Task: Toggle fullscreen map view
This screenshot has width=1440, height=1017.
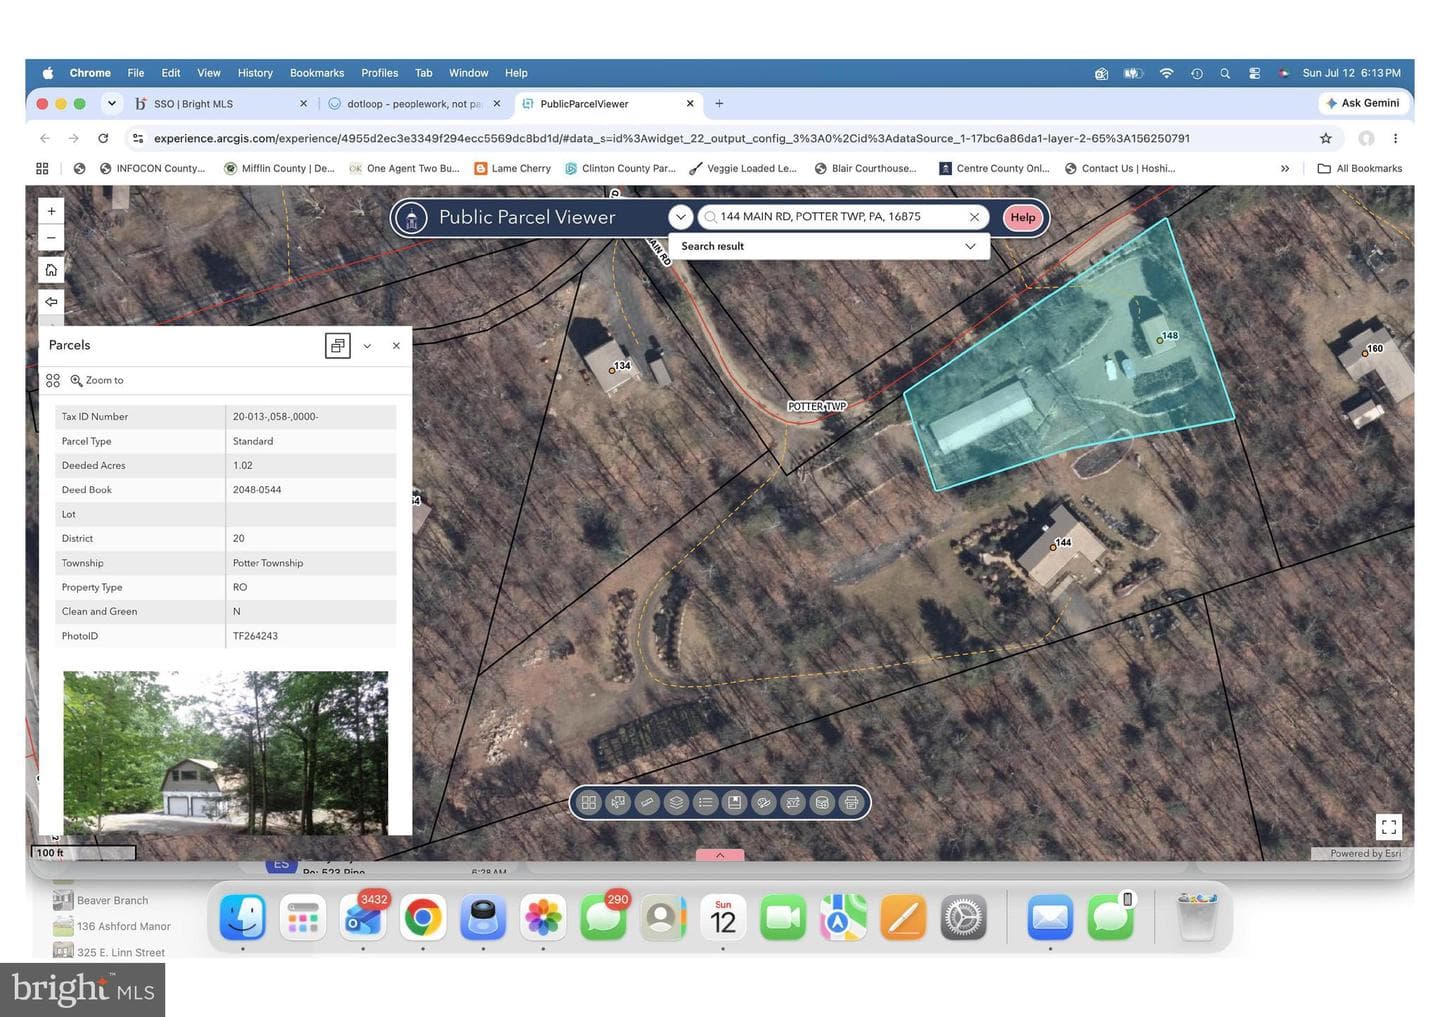Action: pos(1389,826)
